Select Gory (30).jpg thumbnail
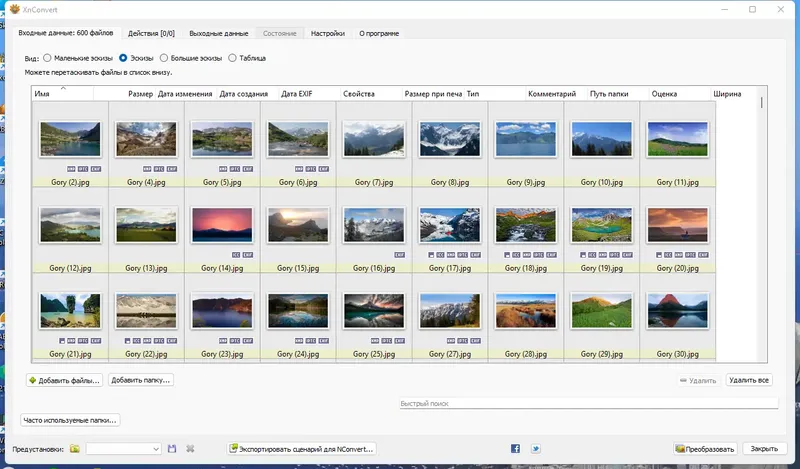Screen dimensions: 800x469 coord(678,310)
